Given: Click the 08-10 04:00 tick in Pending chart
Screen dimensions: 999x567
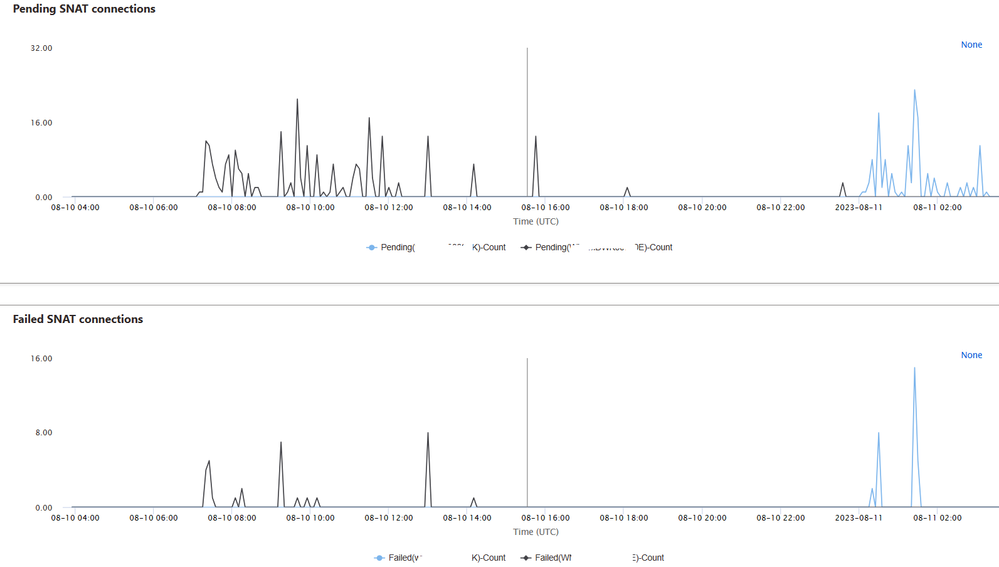Looking at the screenshot, I should 75,207.
